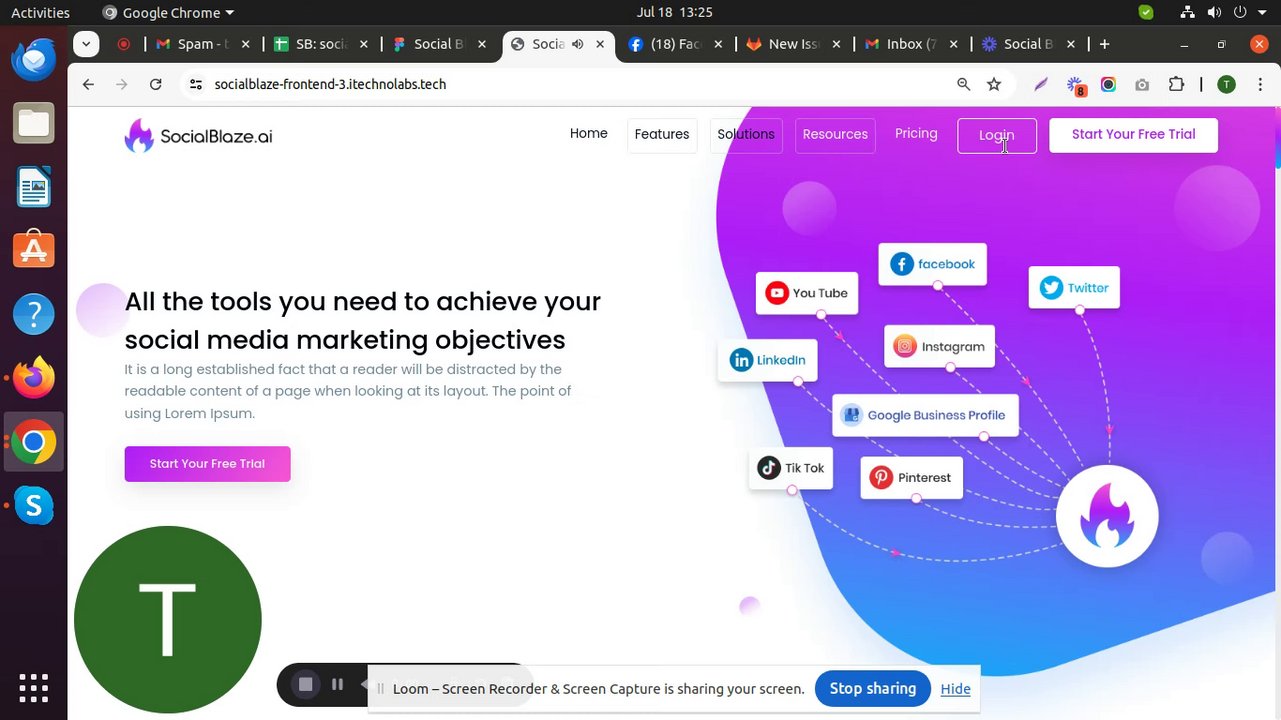Image resolution: width=1281 pixels, height=720 pixels.
Task: Open a new browser tab
Action: (1104, 44)
